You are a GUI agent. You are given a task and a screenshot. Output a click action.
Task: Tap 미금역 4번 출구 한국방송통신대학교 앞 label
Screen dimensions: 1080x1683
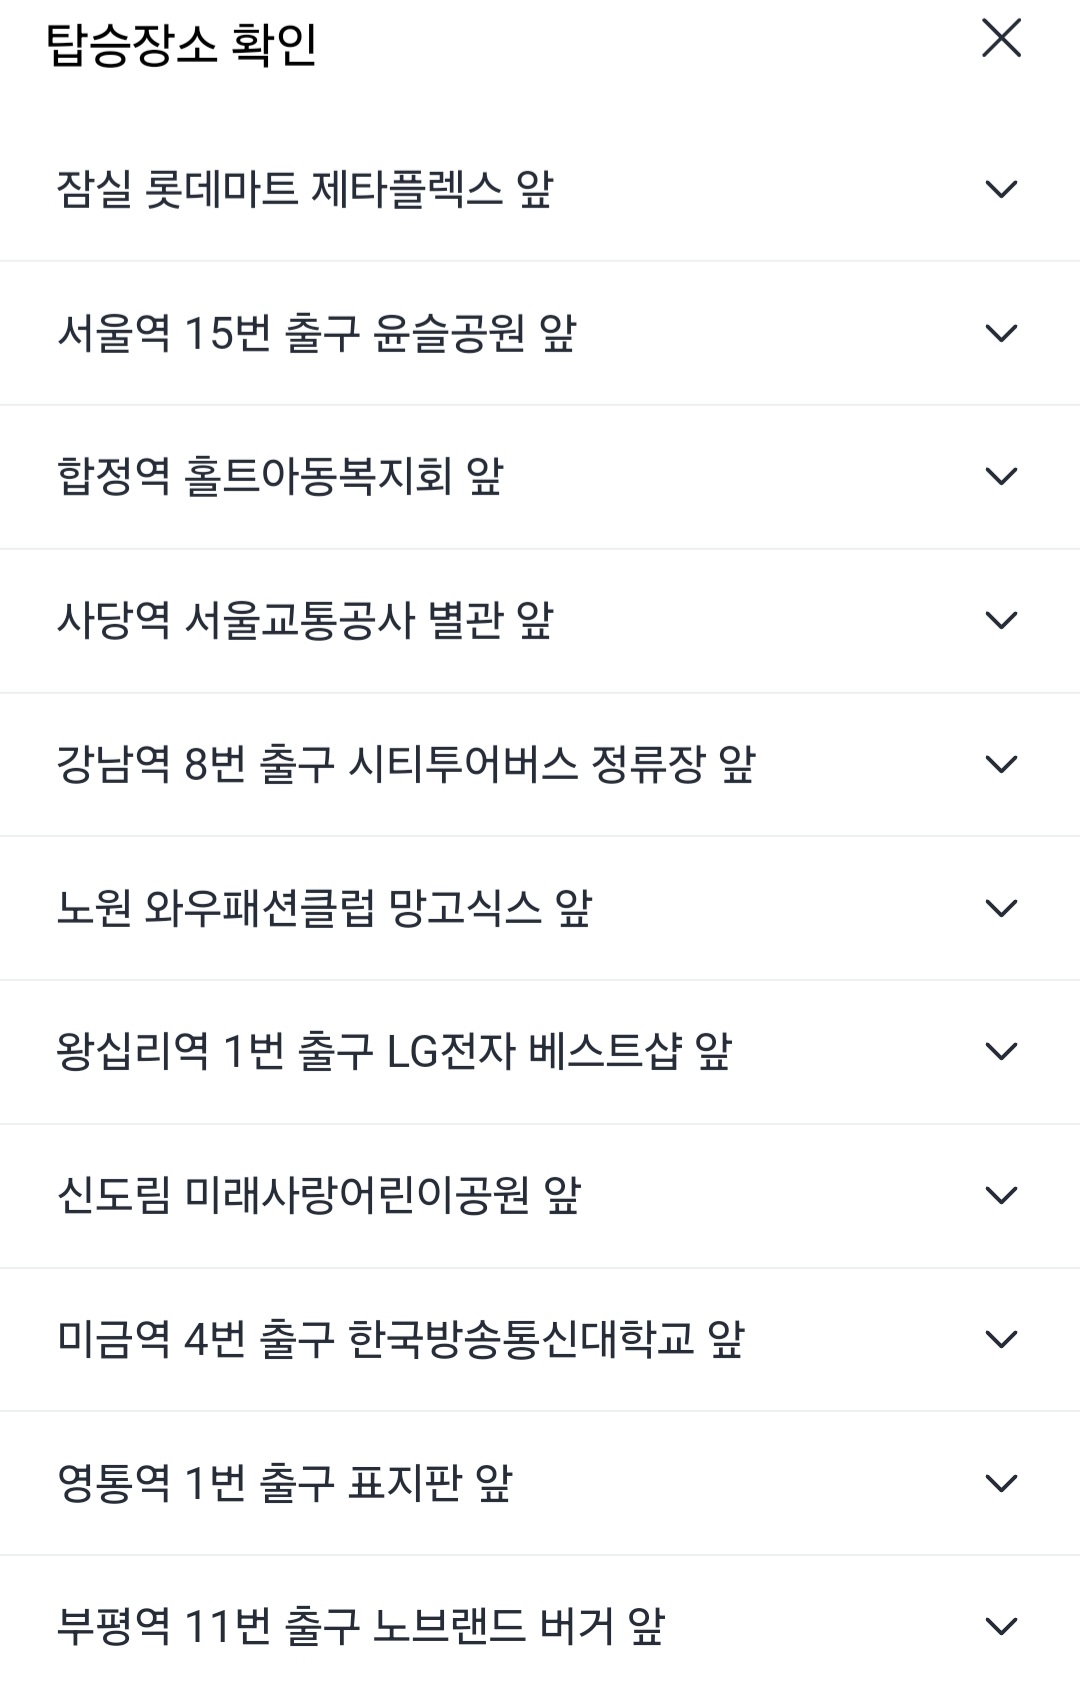[x=400, y=1339]
